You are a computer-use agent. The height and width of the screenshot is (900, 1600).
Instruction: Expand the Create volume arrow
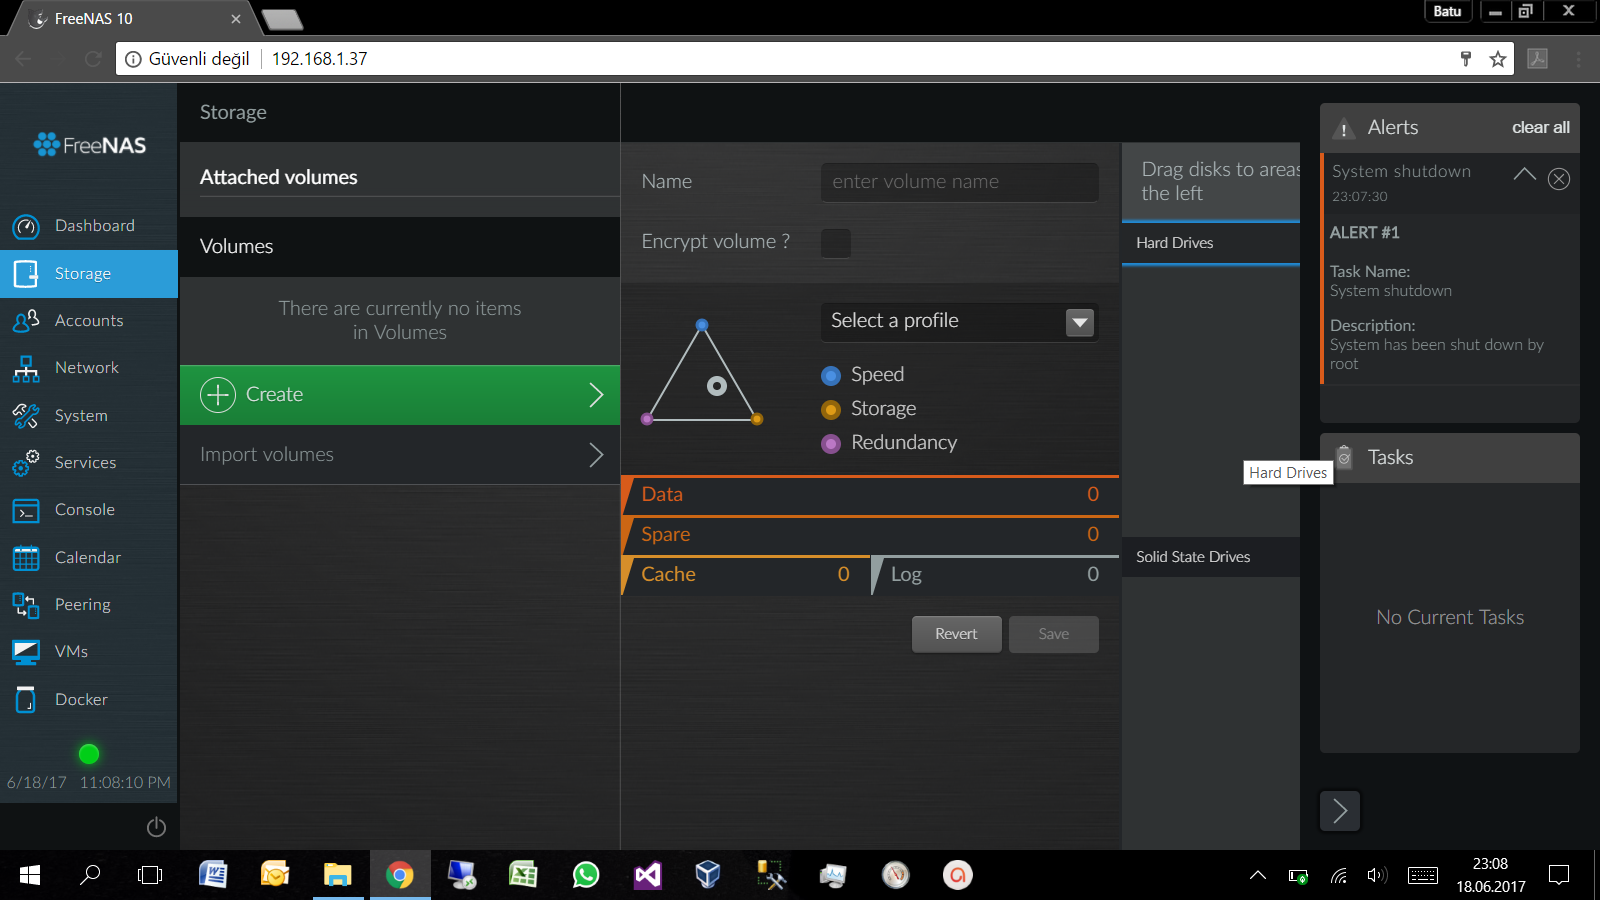pyautogui.click(x=596, y=395)
